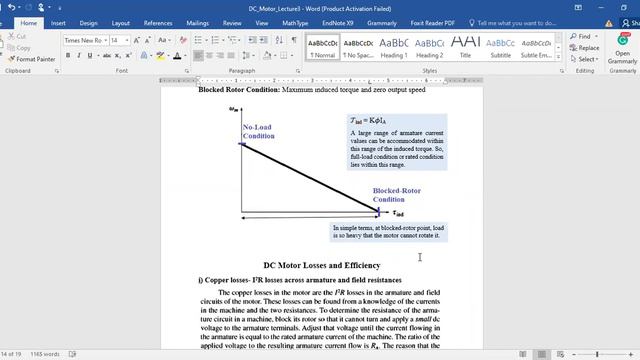Center the paragraph text
The image size is (640, 360).
pos(209,56)
